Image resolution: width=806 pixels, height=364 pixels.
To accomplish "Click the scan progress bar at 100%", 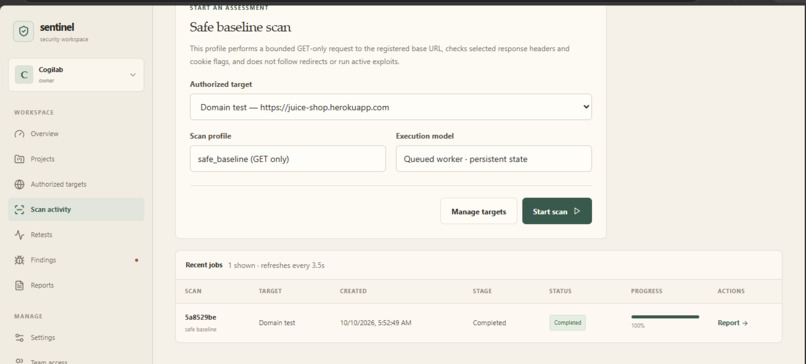I will pos(665,317).
